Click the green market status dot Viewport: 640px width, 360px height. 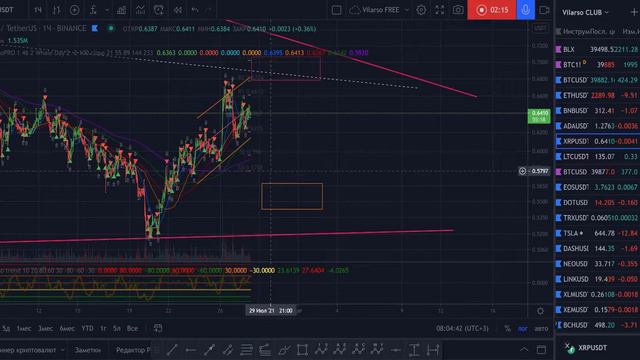111,28
